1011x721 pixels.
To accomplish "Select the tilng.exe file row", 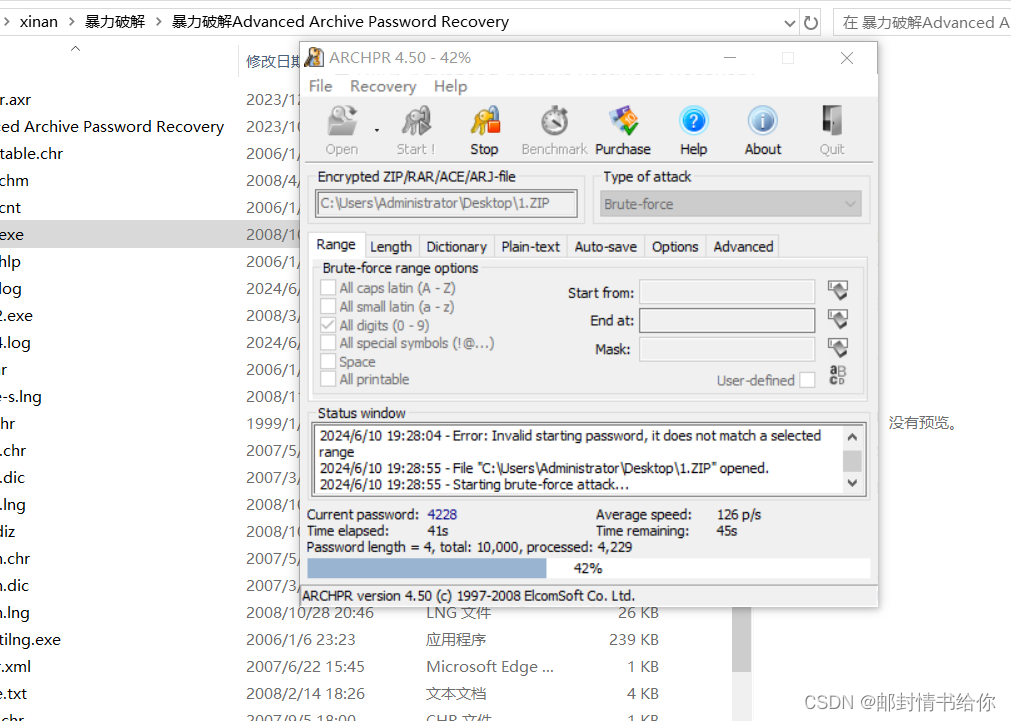I will click(x=329, y=640).
